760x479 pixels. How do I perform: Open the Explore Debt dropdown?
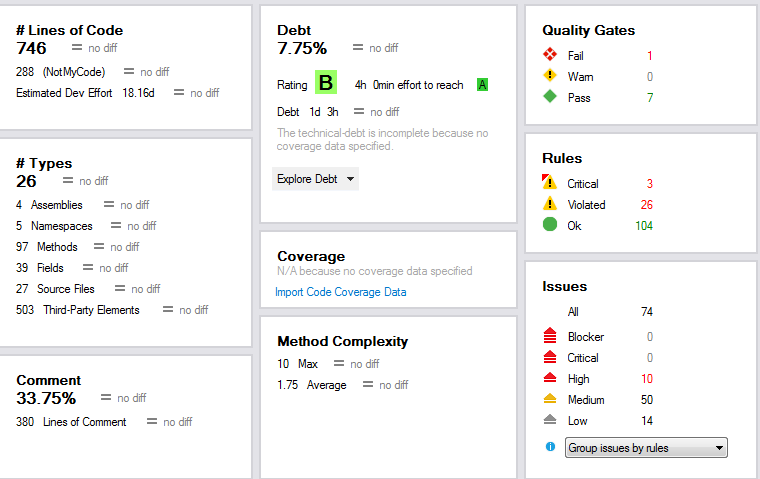315,179
